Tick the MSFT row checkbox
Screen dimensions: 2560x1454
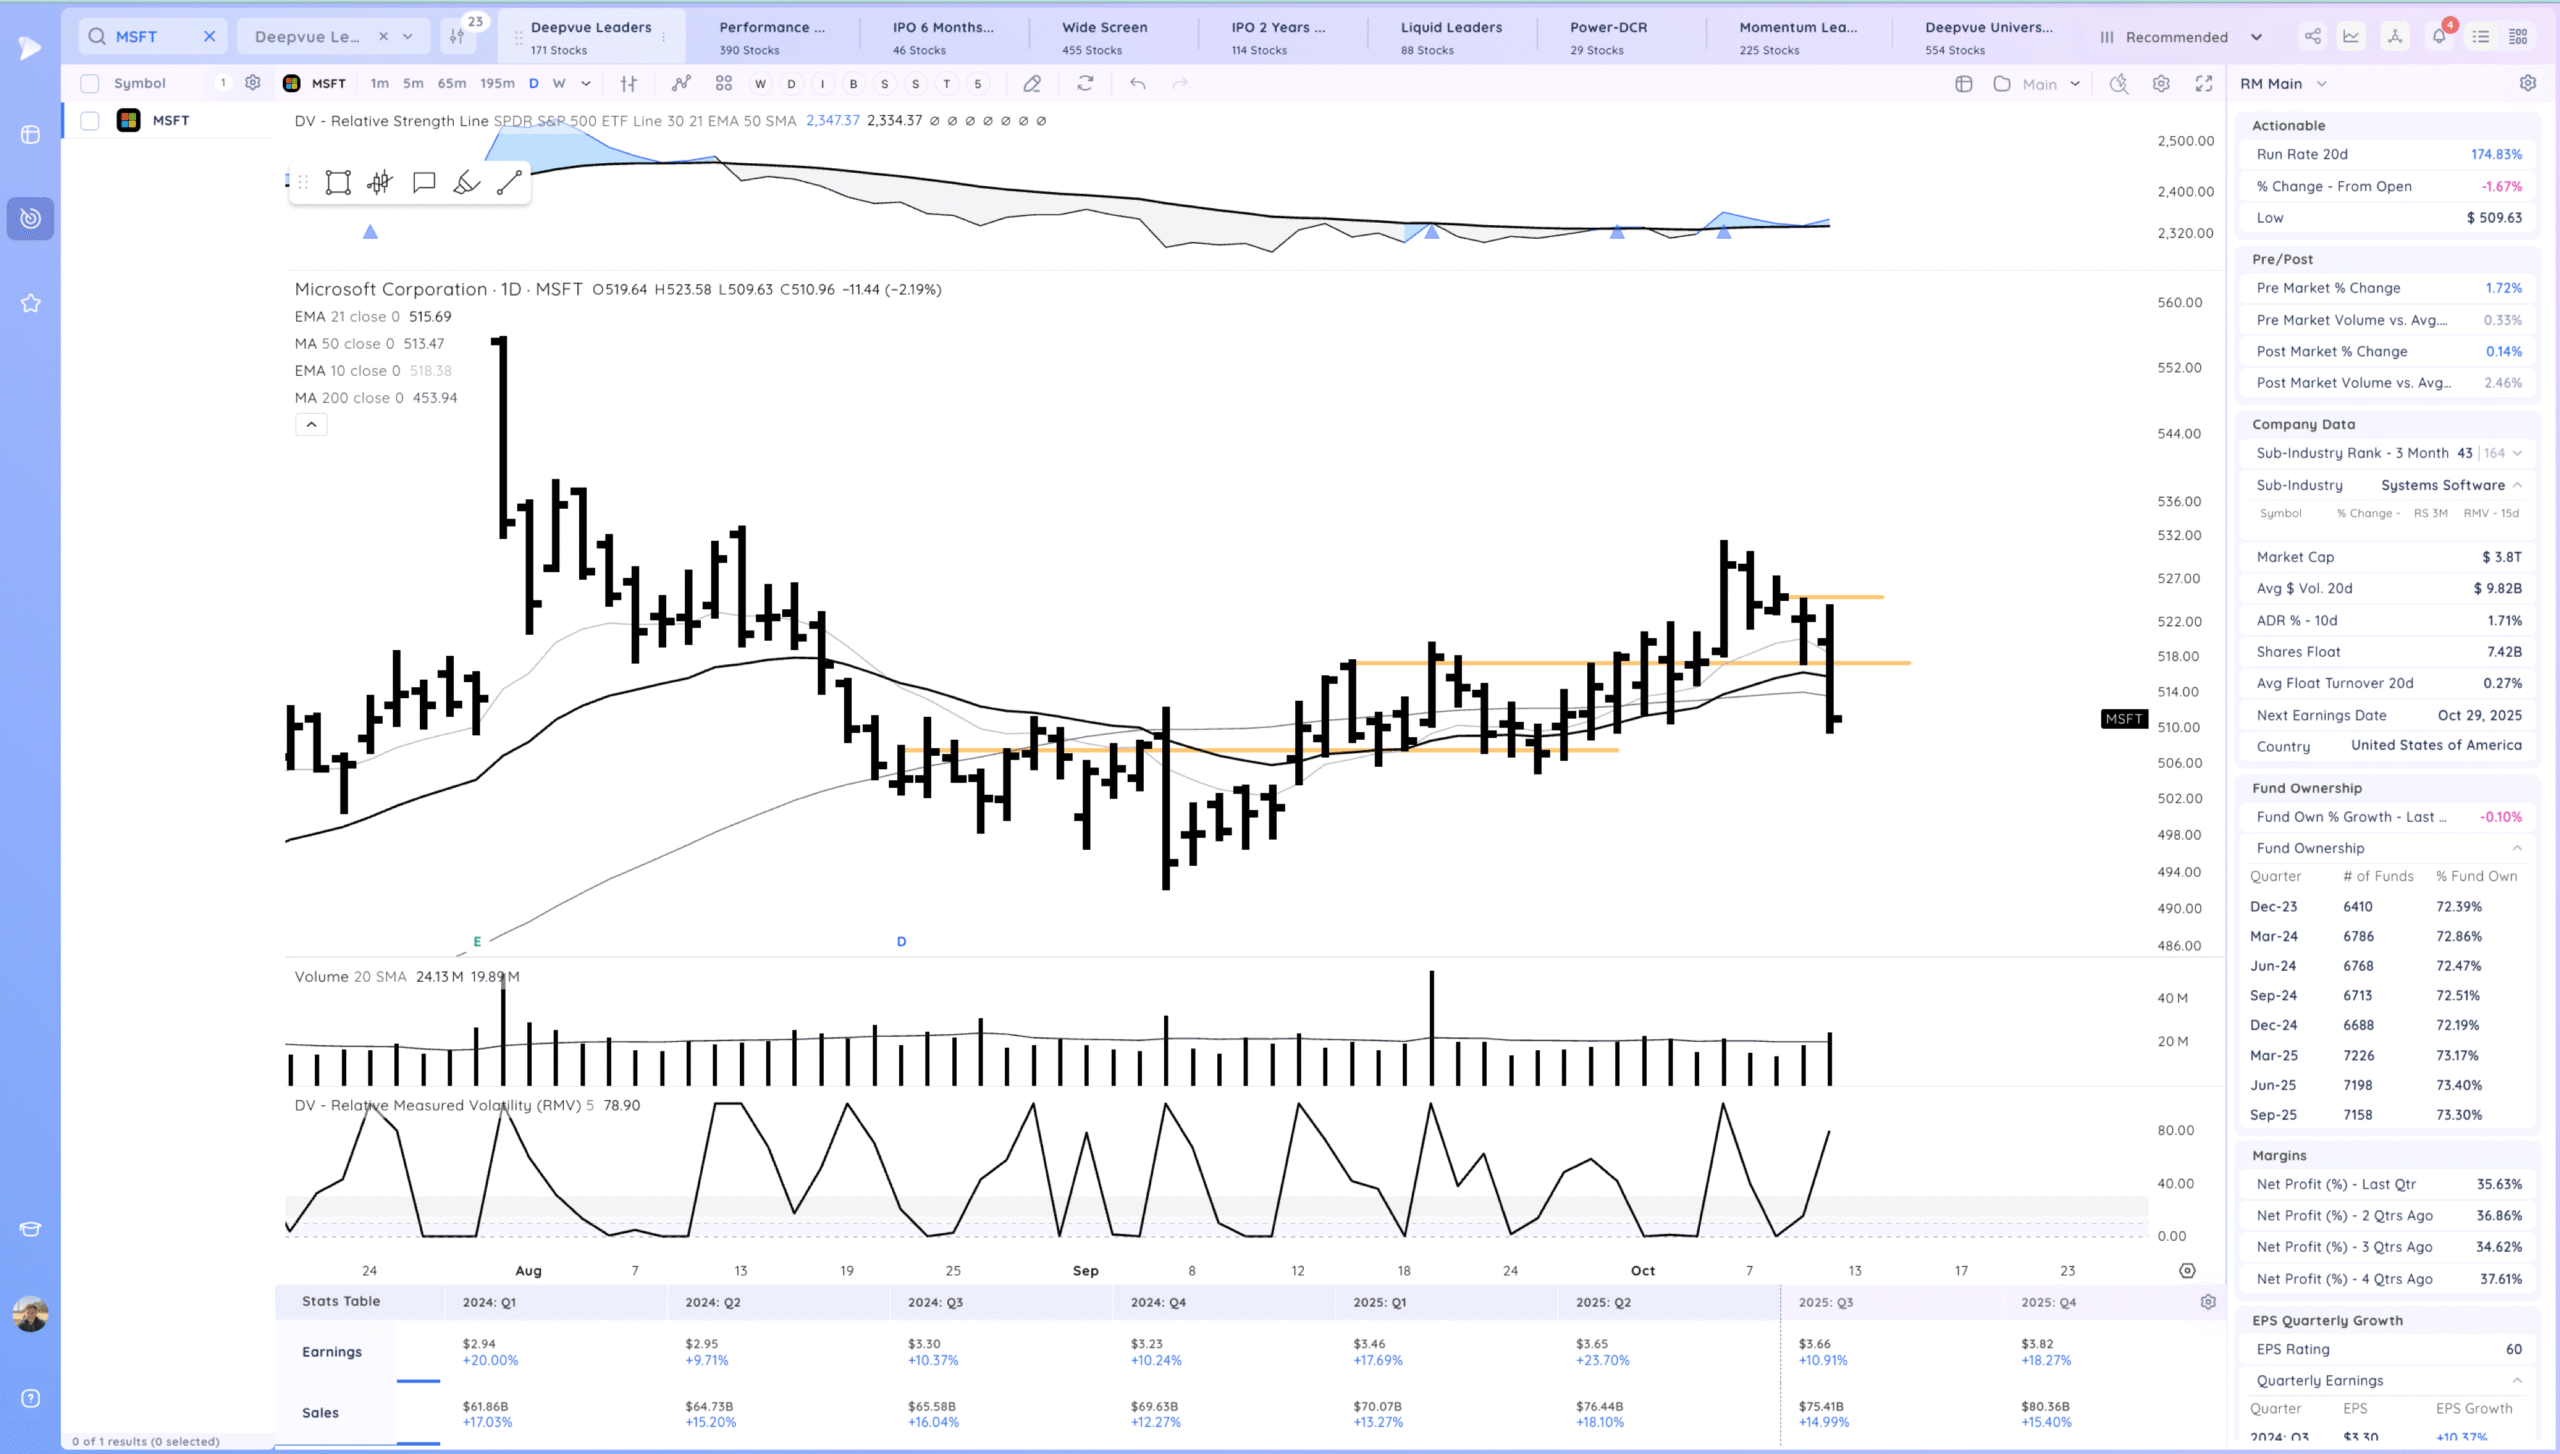pyautogui.click(x=90, y=121)
